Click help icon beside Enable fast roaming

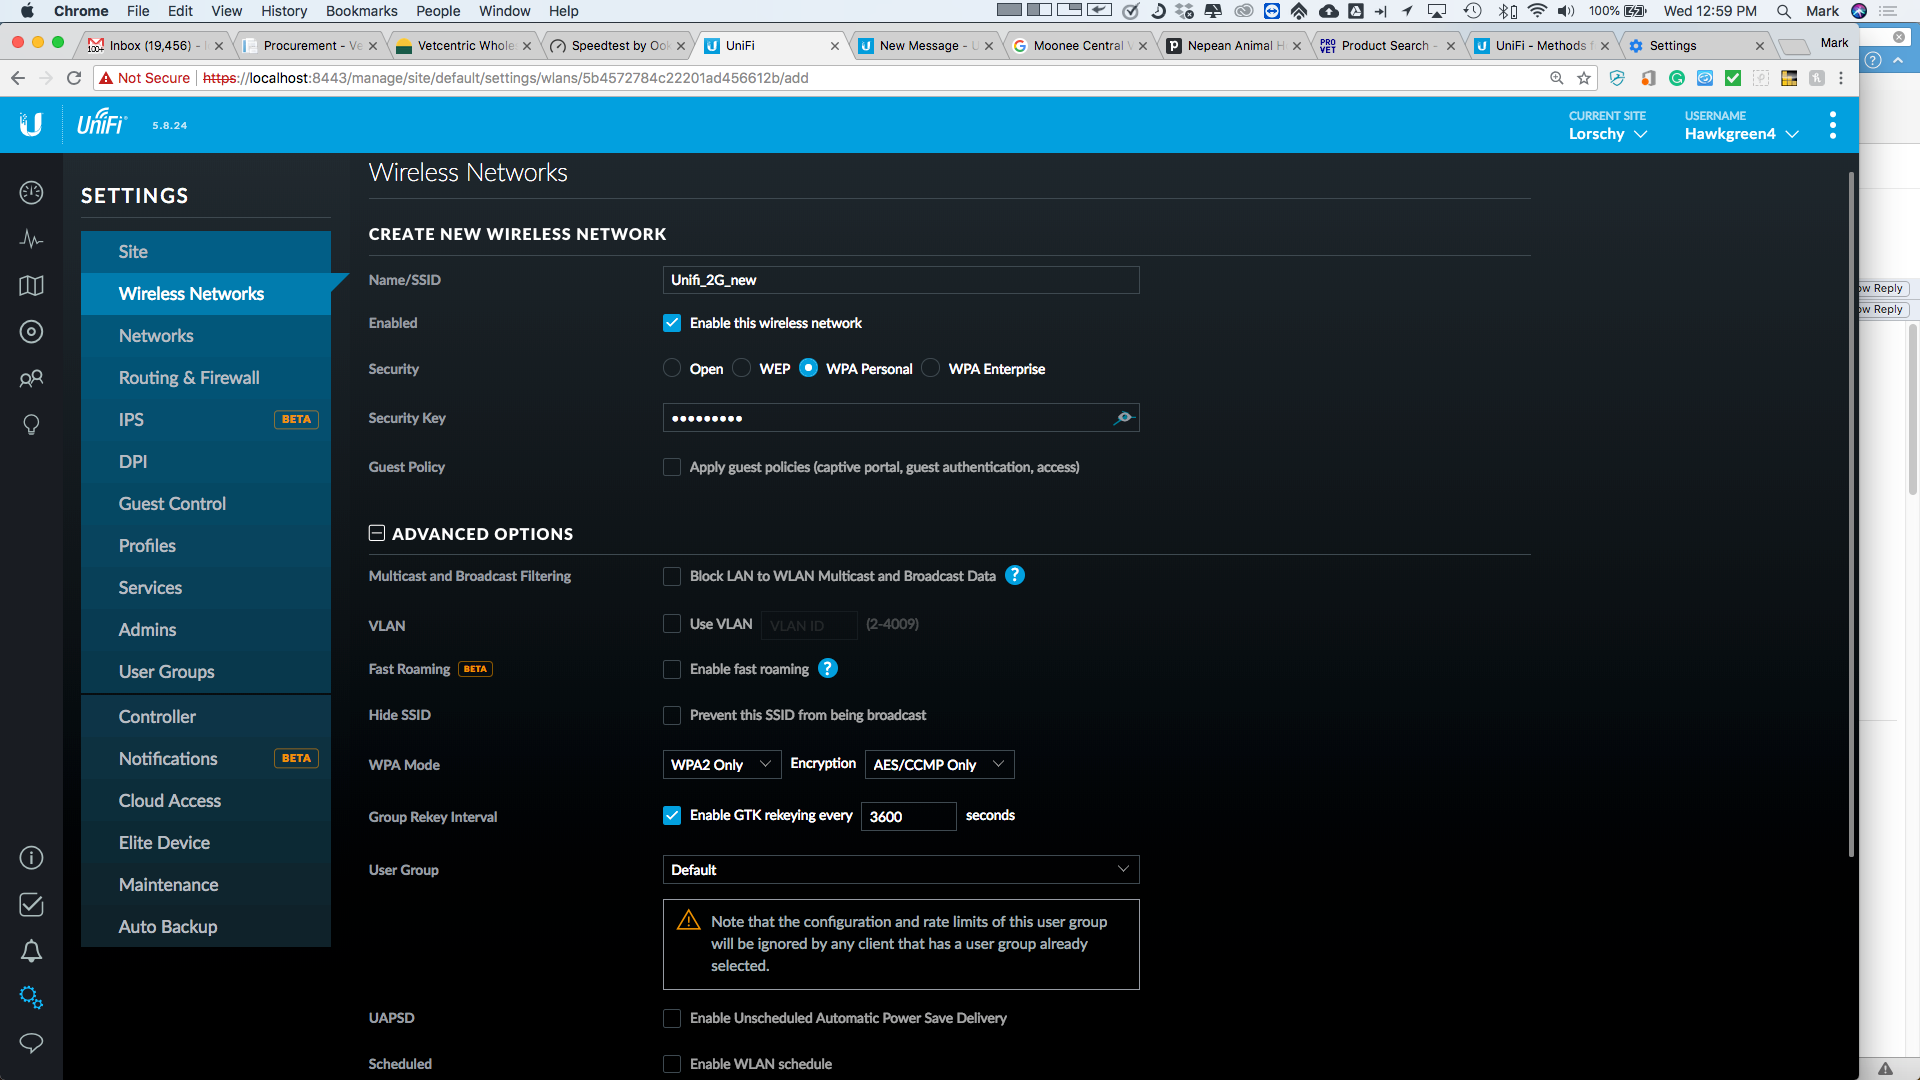pyautogui.click(x=827, y=669)
